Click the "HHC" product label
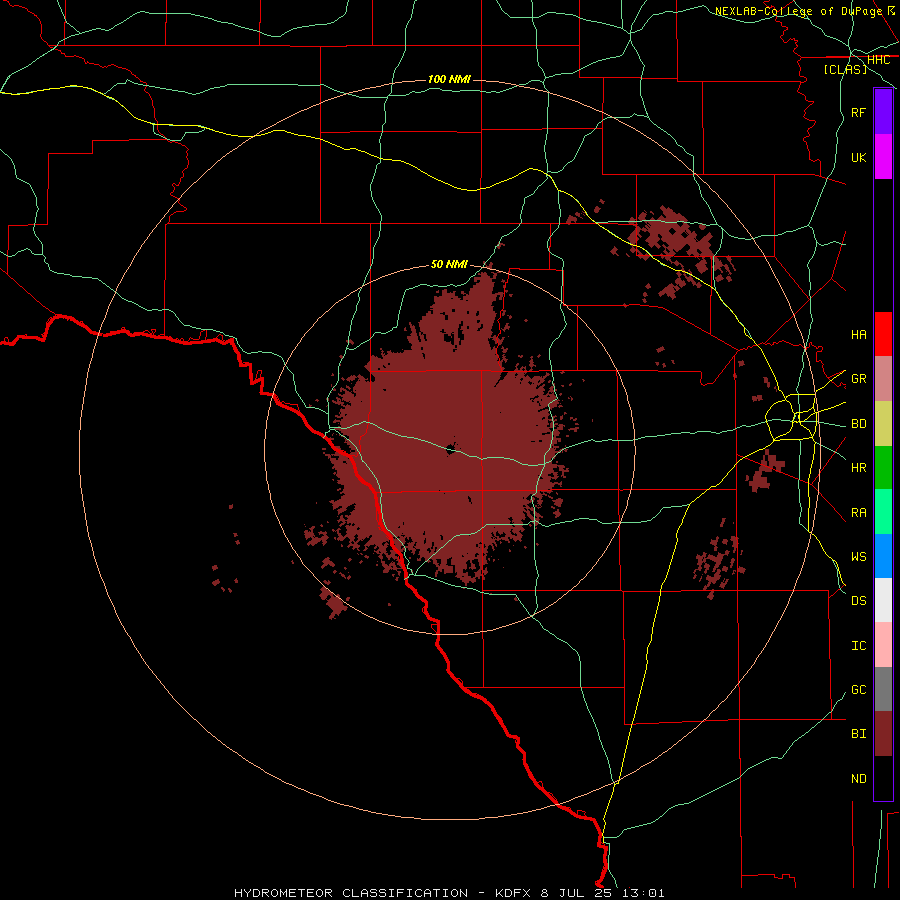This screenshot has height=900, width=900. pos(879,60)
